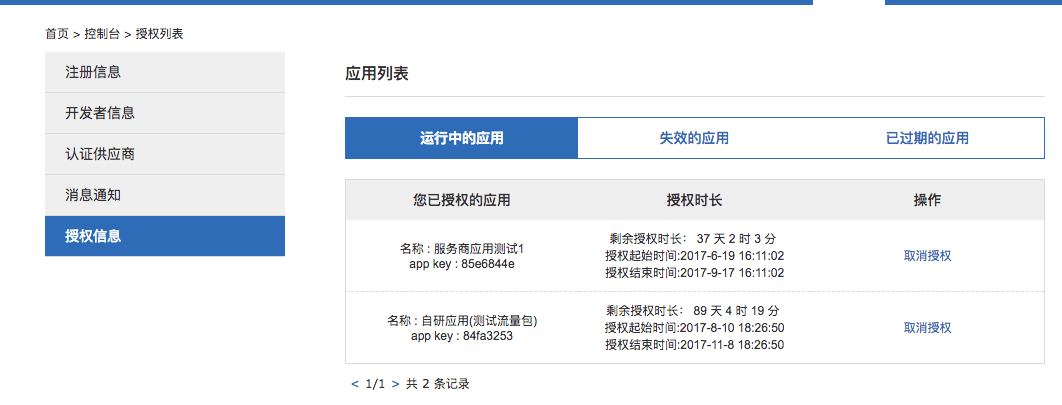Click the 授权列表 breadcrumb item

click(x=159, y=34)
